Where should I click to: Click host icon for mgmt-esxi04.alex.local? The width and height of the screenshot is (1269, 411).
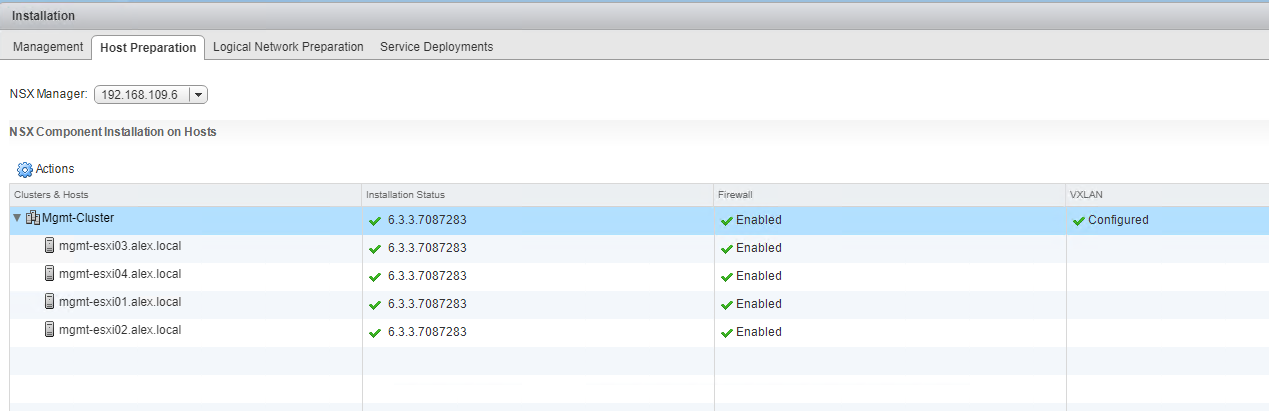tap(49, 274)
